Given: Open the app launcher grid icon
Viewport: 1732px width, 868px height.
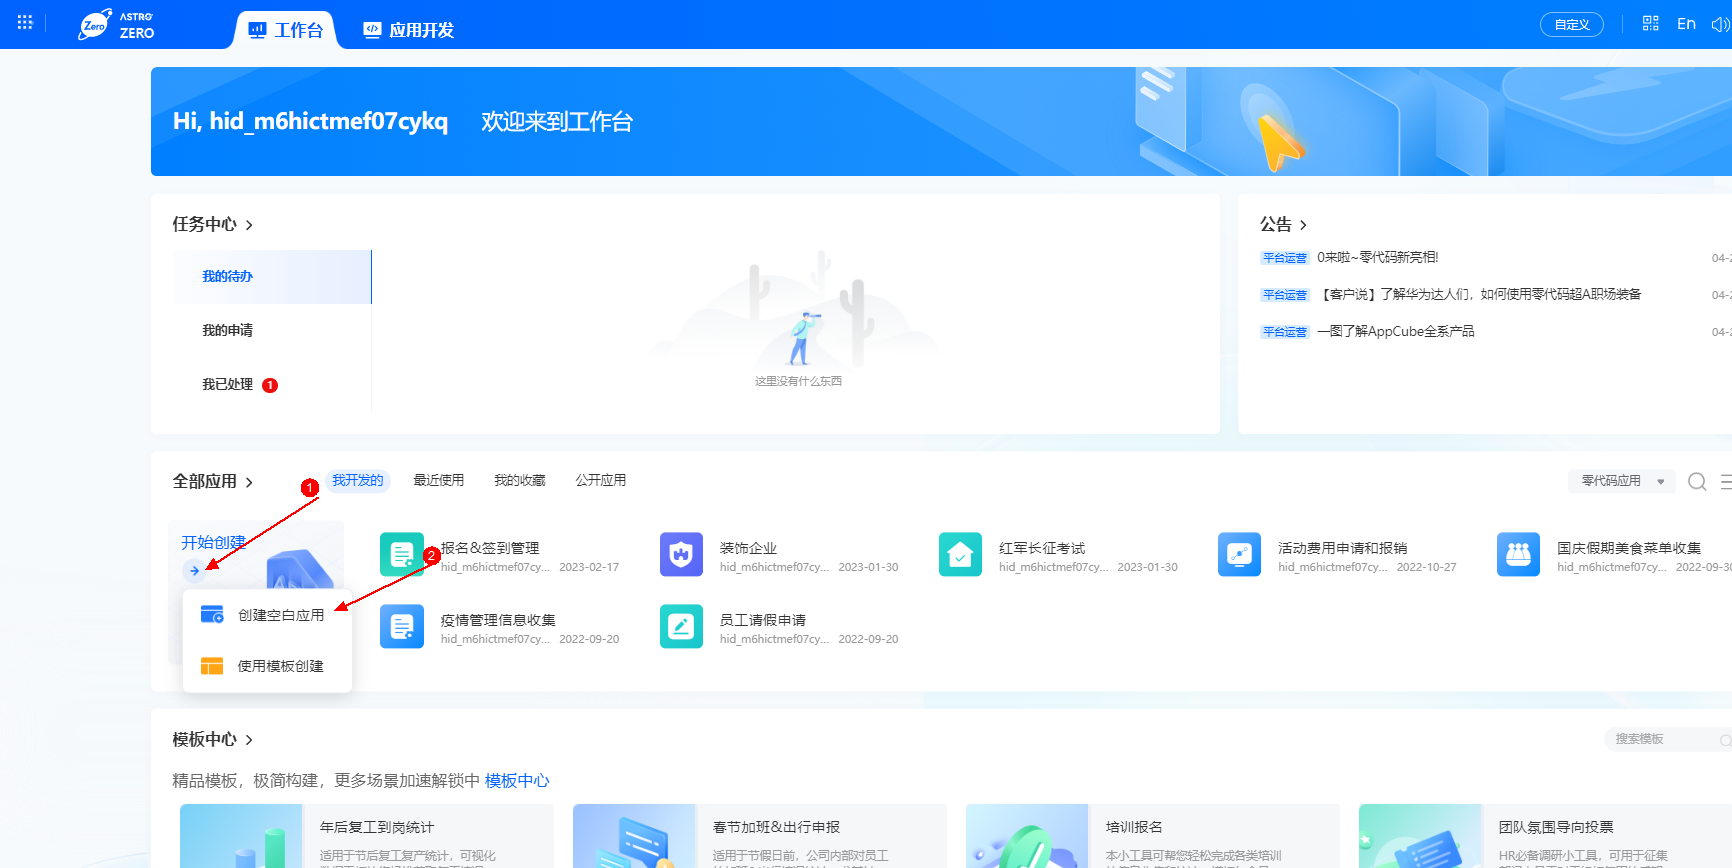Looking at the screenshot, I should pyautogui.click(x=25, y=22).
